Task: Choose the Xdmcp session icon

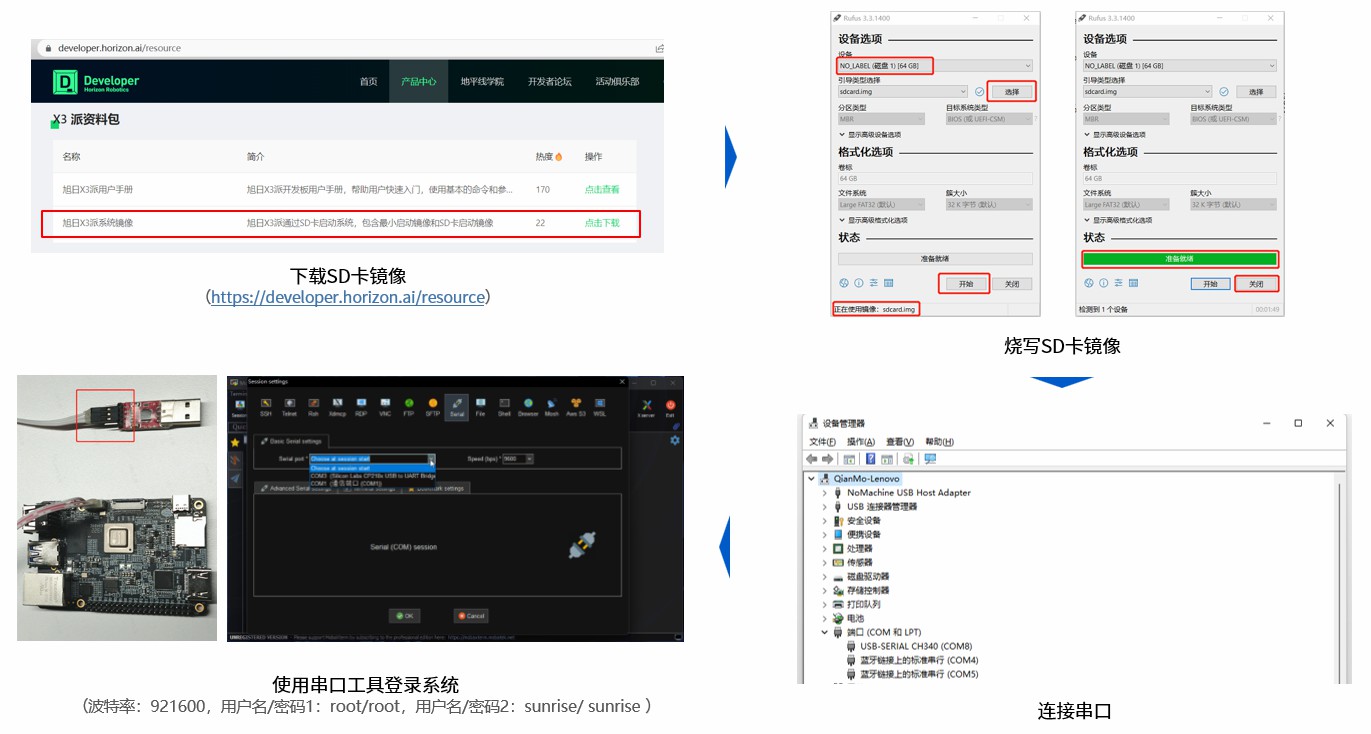Action: click(337, 406)
